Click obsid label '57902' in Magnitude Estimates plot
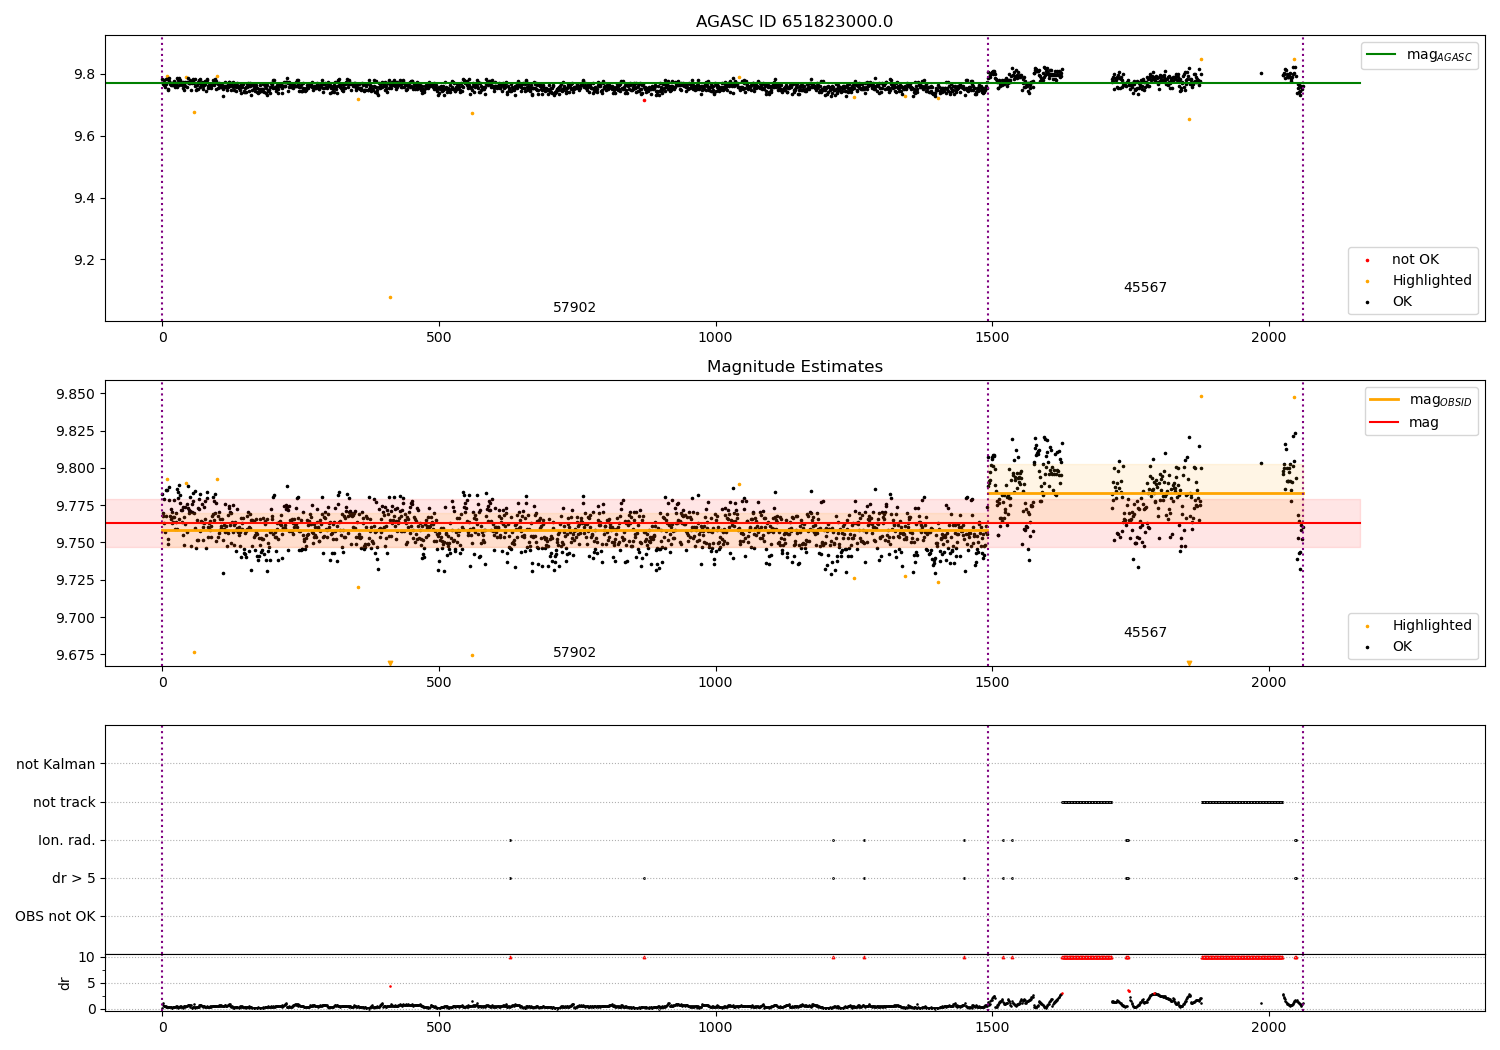This screenshot has height=1050, width=1500. [574, 653]
